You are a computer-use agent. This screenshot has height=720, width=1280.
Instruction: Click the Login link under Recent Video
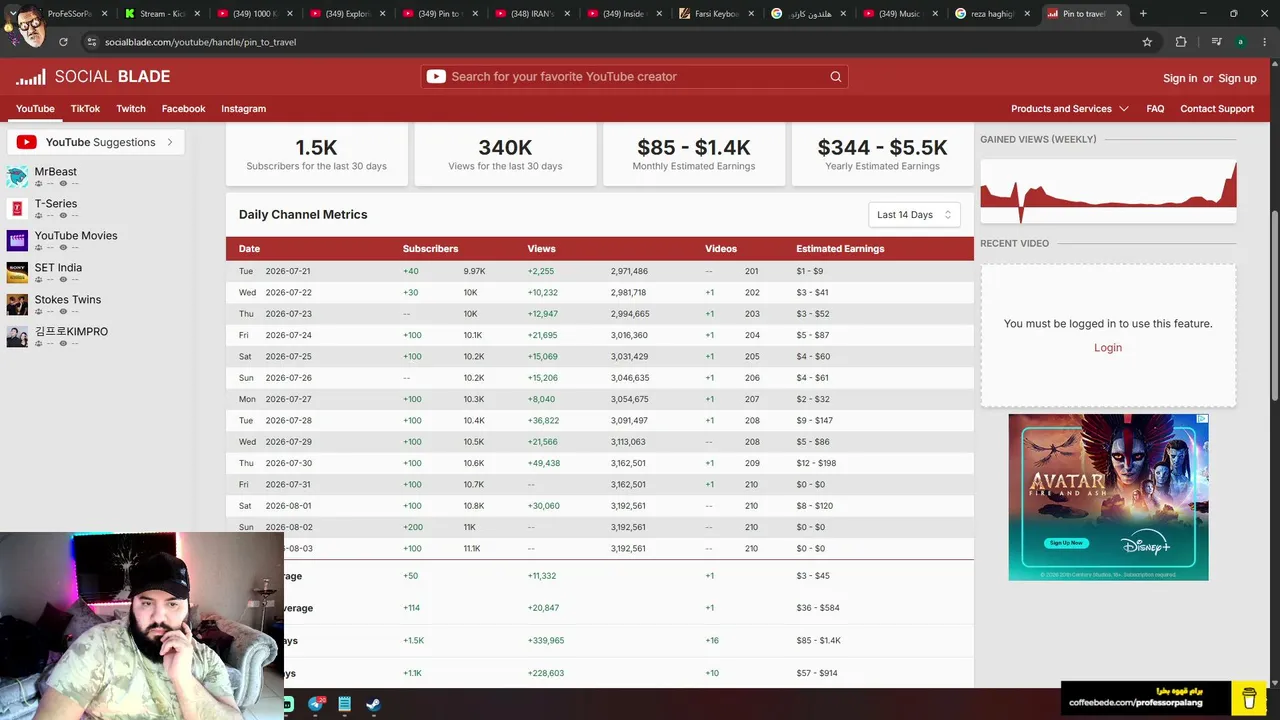(x=1108, y=348)
